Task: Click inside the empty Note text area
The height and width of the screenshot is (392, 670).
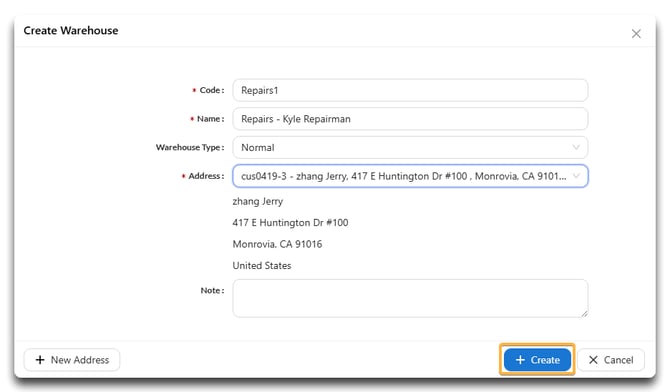Action: 410,298
